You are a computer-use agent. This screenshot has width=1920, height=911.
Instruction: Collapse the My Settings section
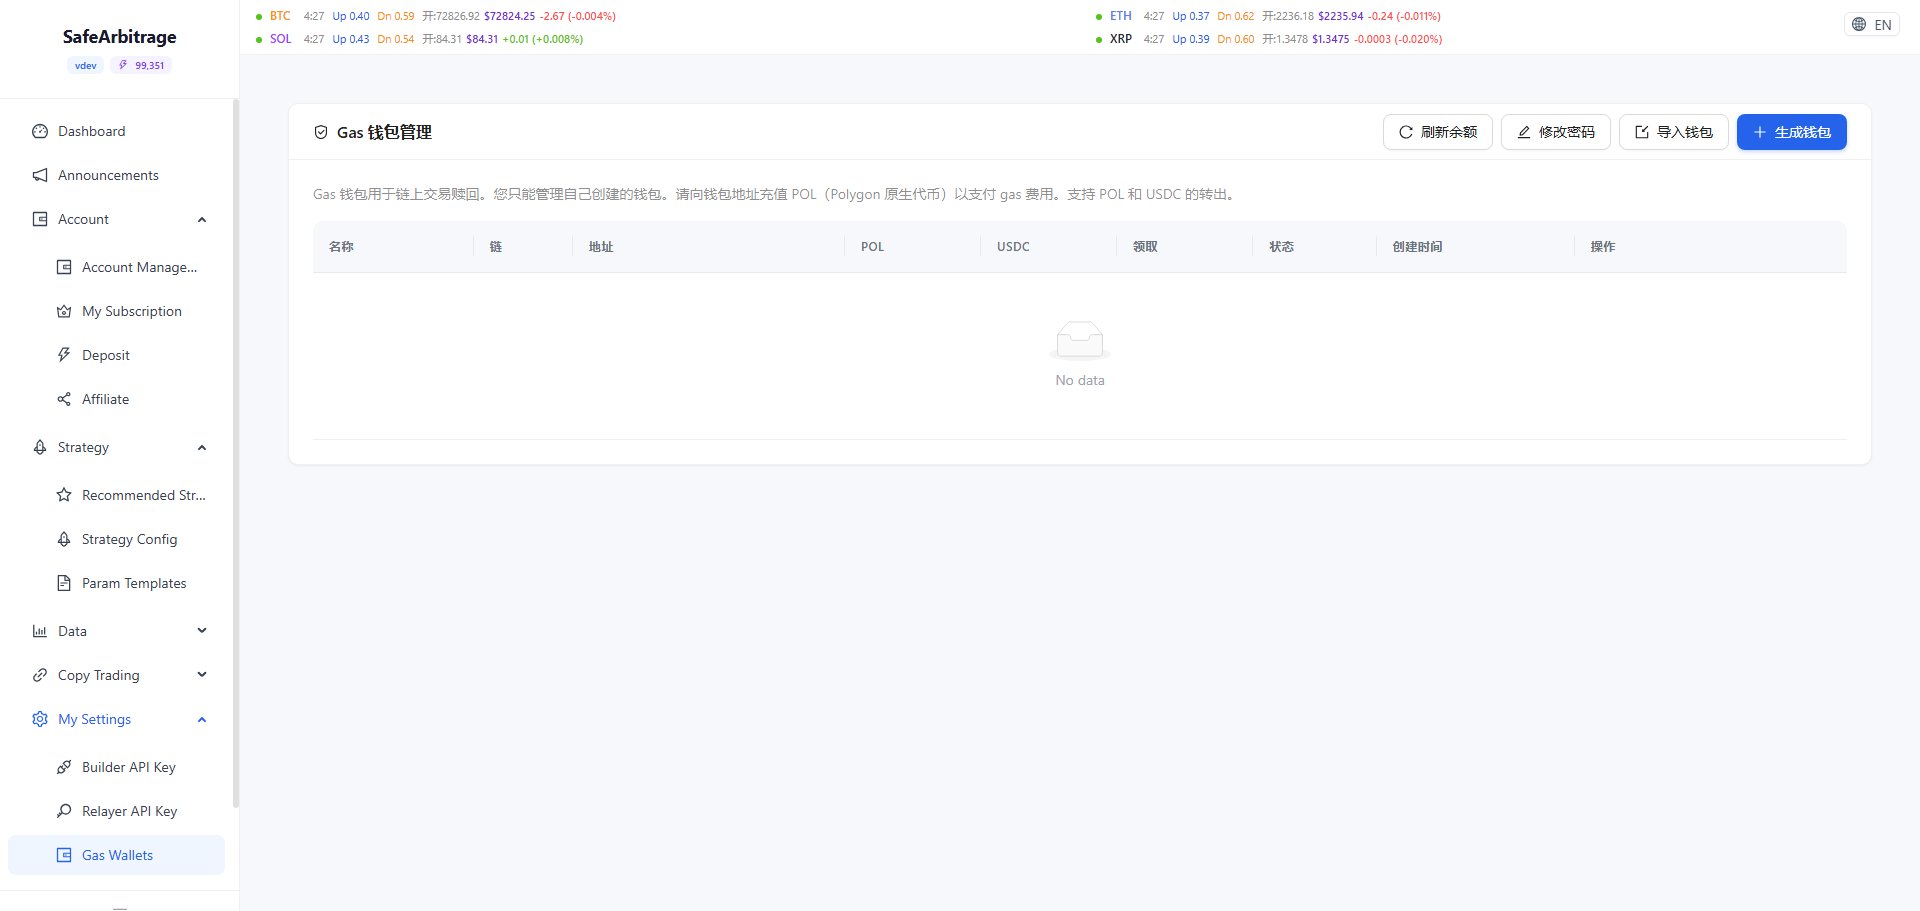(202, 719)
